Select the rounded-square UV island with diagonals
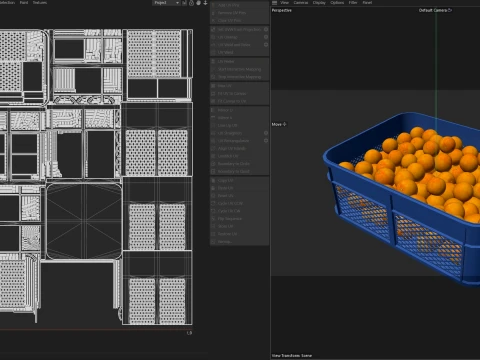 pos(84,221)
